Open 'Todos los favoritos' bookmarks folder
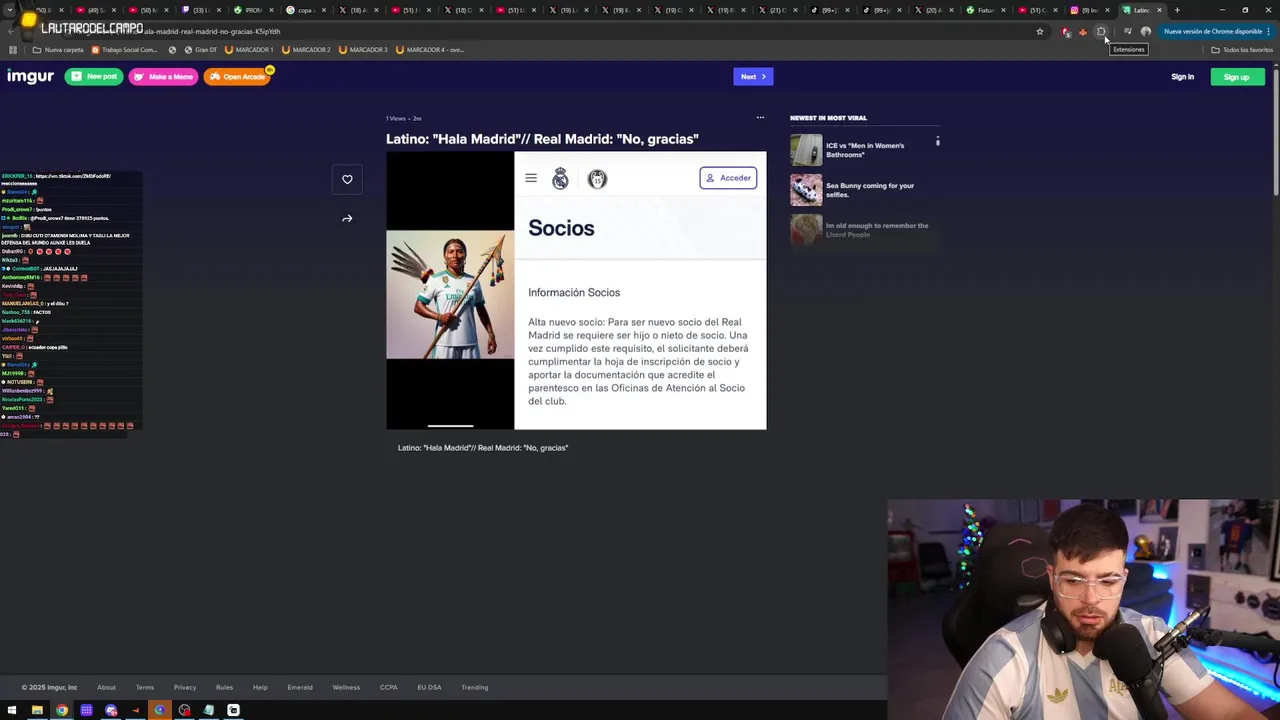The height and width of the screenshot is (720, 1280). tap(1242, 50)
